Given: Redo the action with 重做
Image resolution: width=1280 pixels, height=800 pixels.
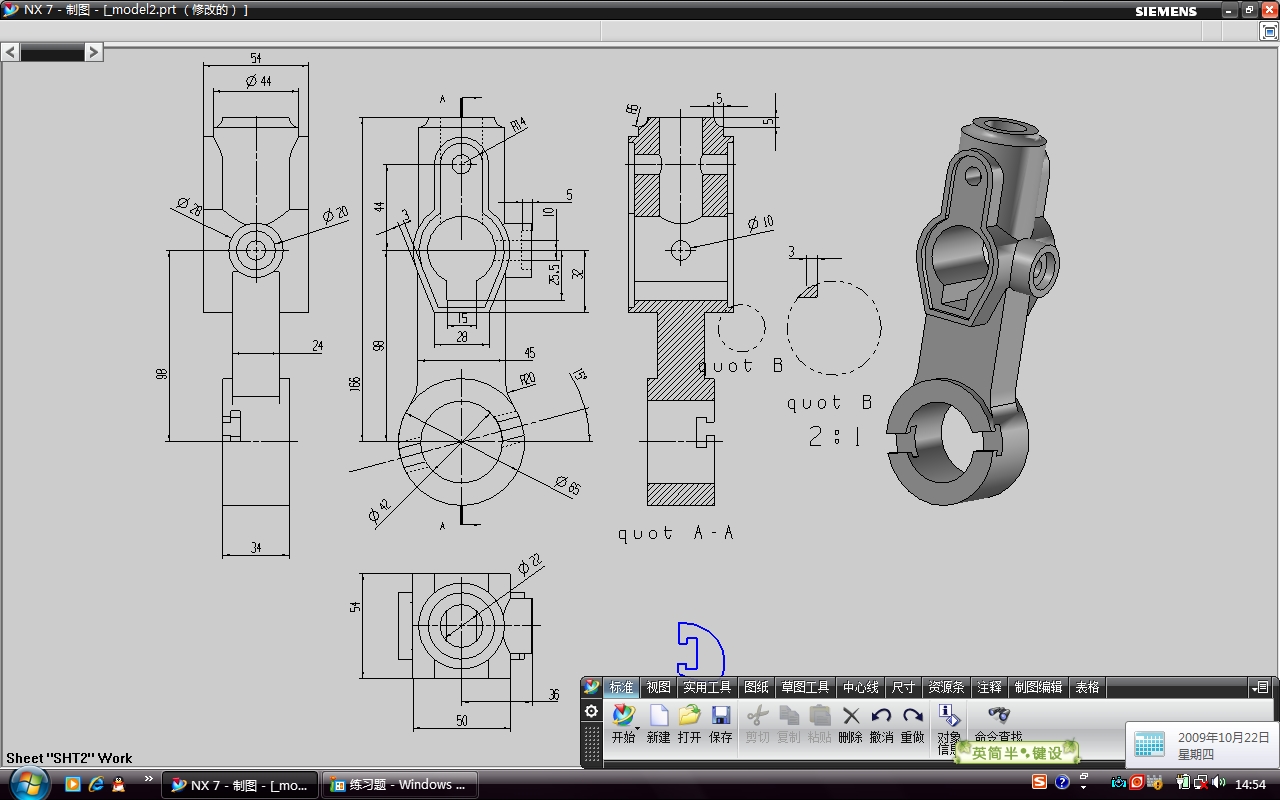Looking at the screenshot, I should coord(912,724).
